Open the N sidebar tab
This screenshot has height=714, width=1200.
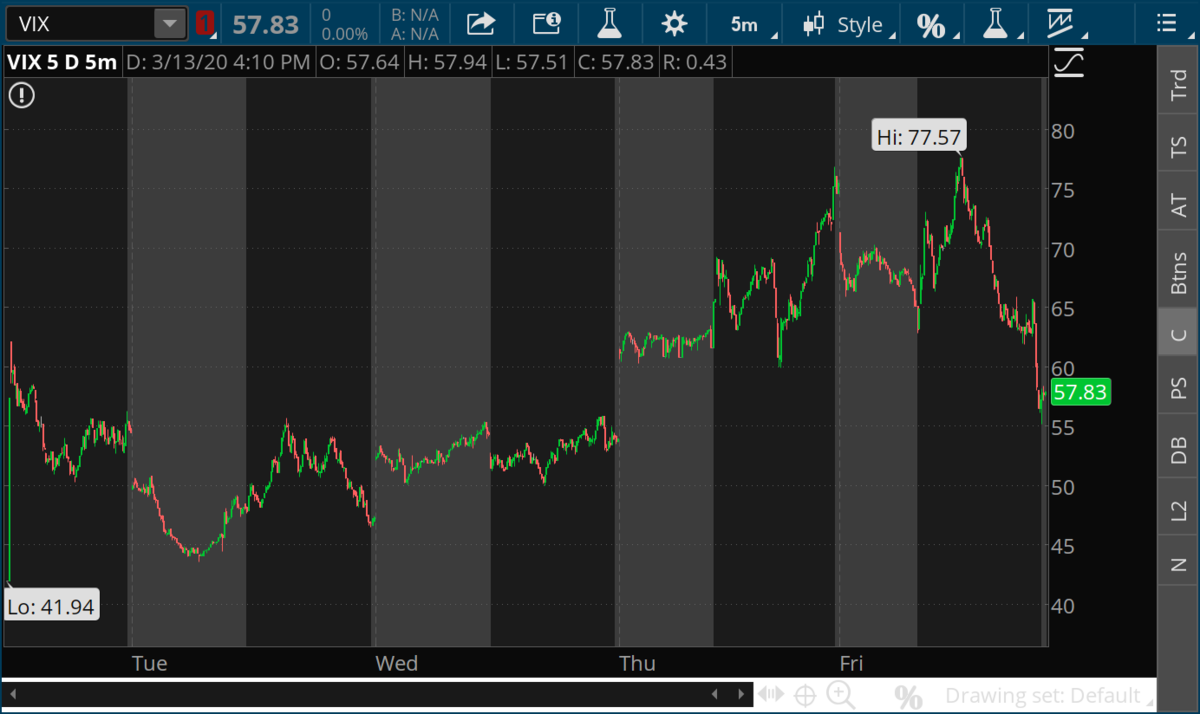[1178, 565]
